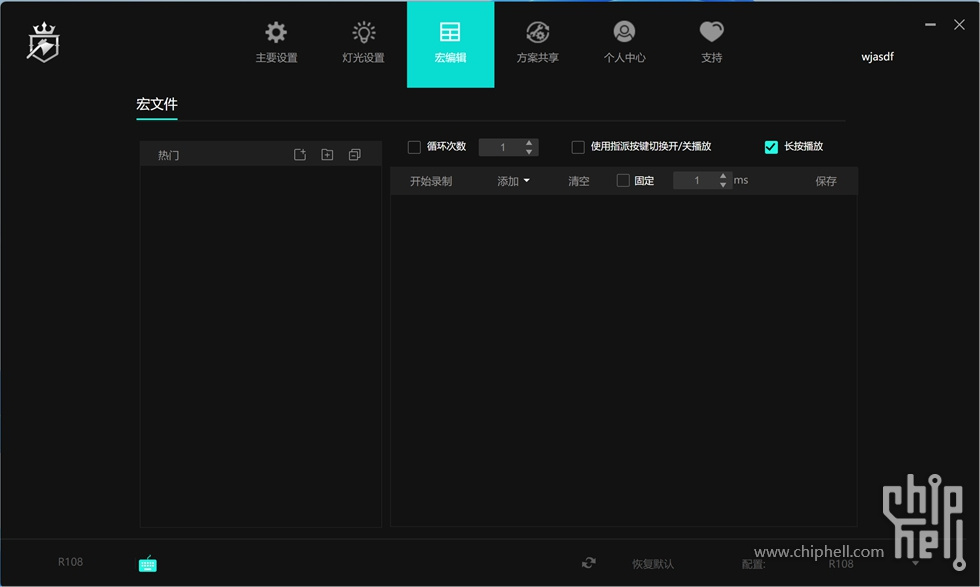Select the 宏文件 macro files heading tab
The image size is (980, 587).
[157, 104]
